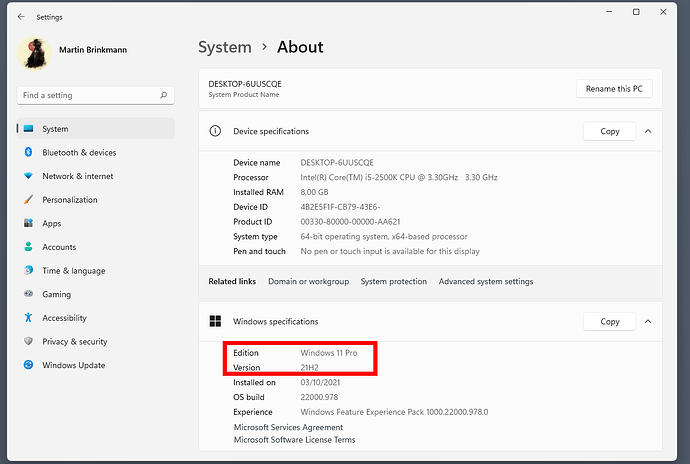The image size is (690, 464).
Task: Select the Gaming label
Action: pyautogui.click(x=56, y=295)
